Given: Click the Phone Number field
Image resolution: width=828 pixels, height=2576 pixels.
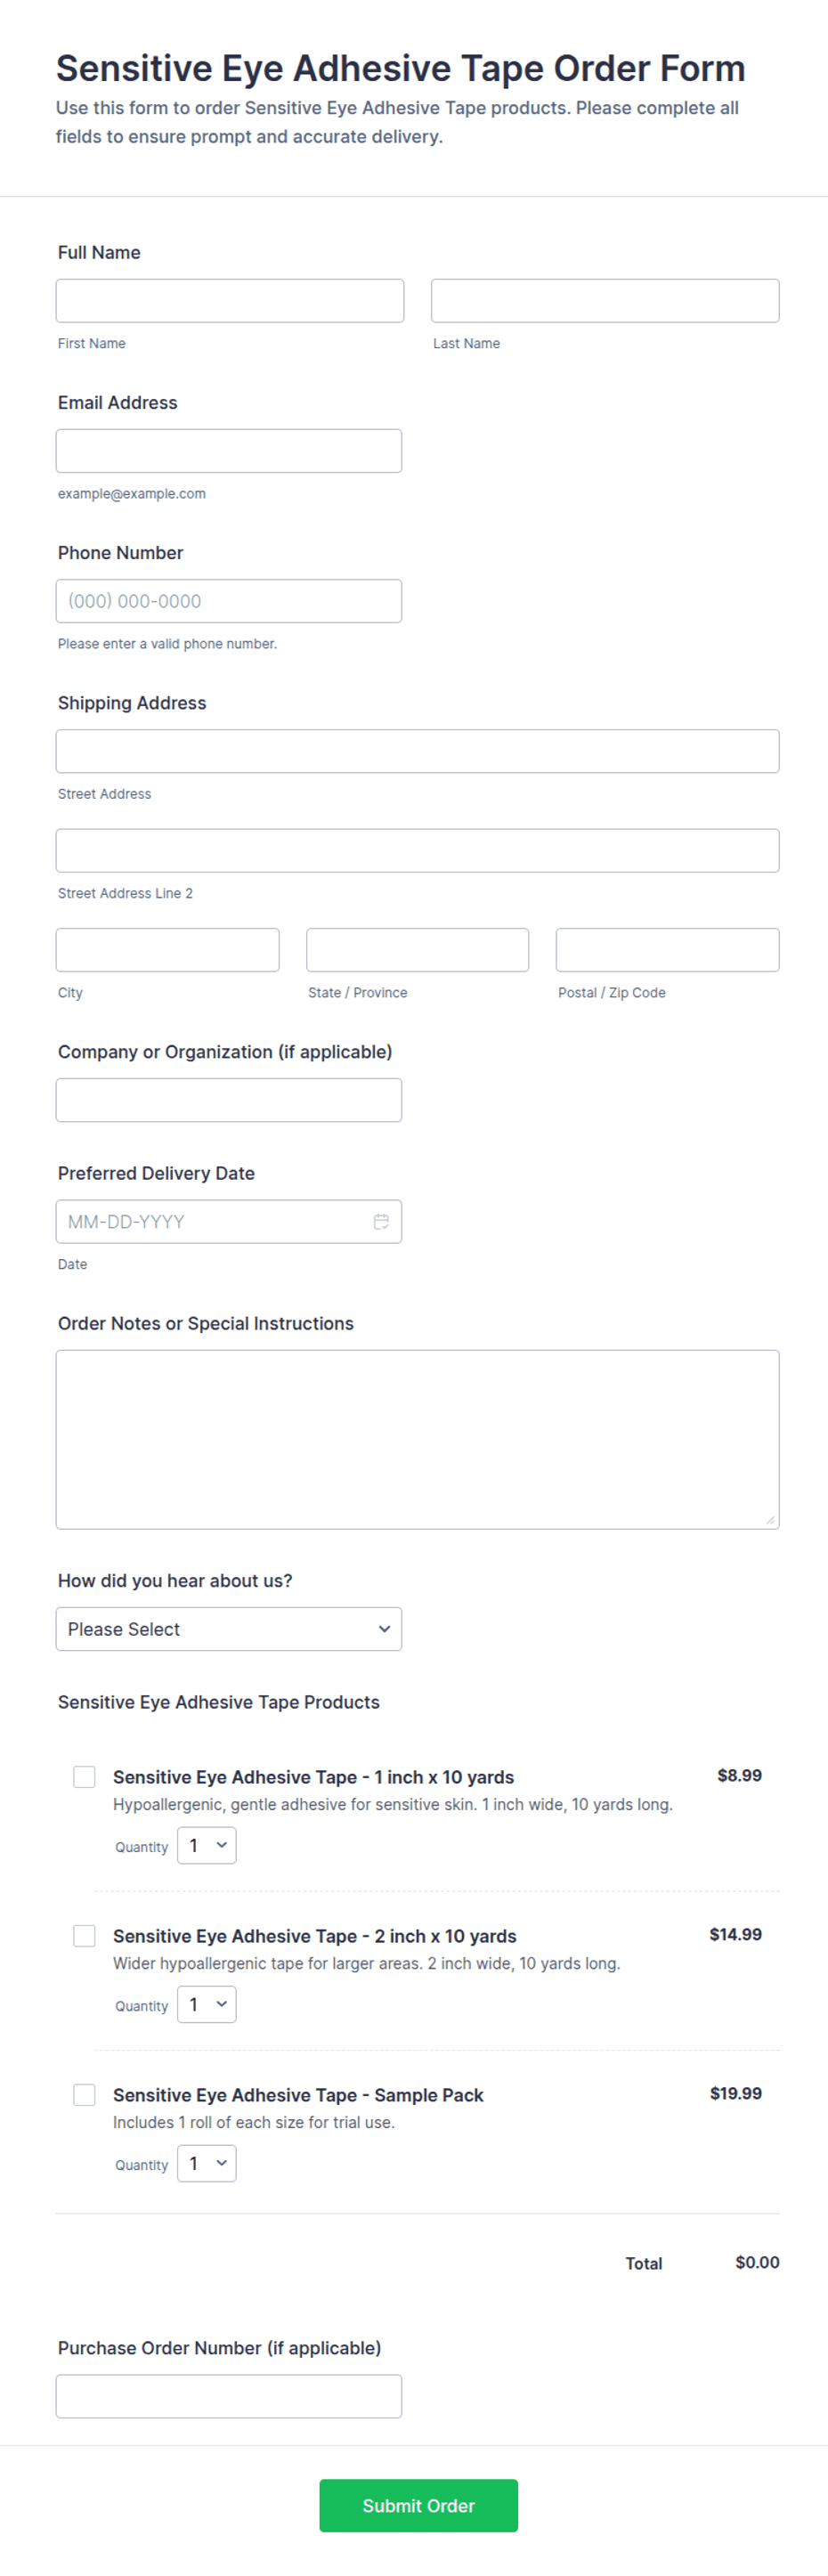Looking at the screenshot, I should click(229, 601).
